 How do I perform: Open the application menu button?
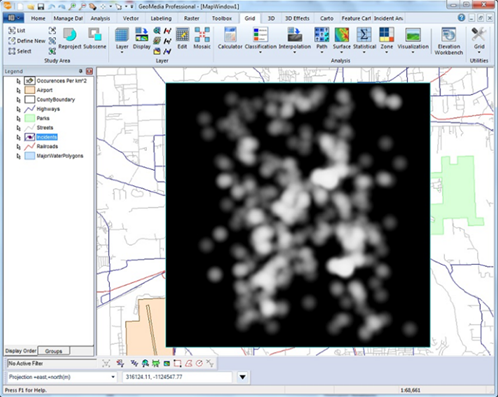click(x=13, y=18)
